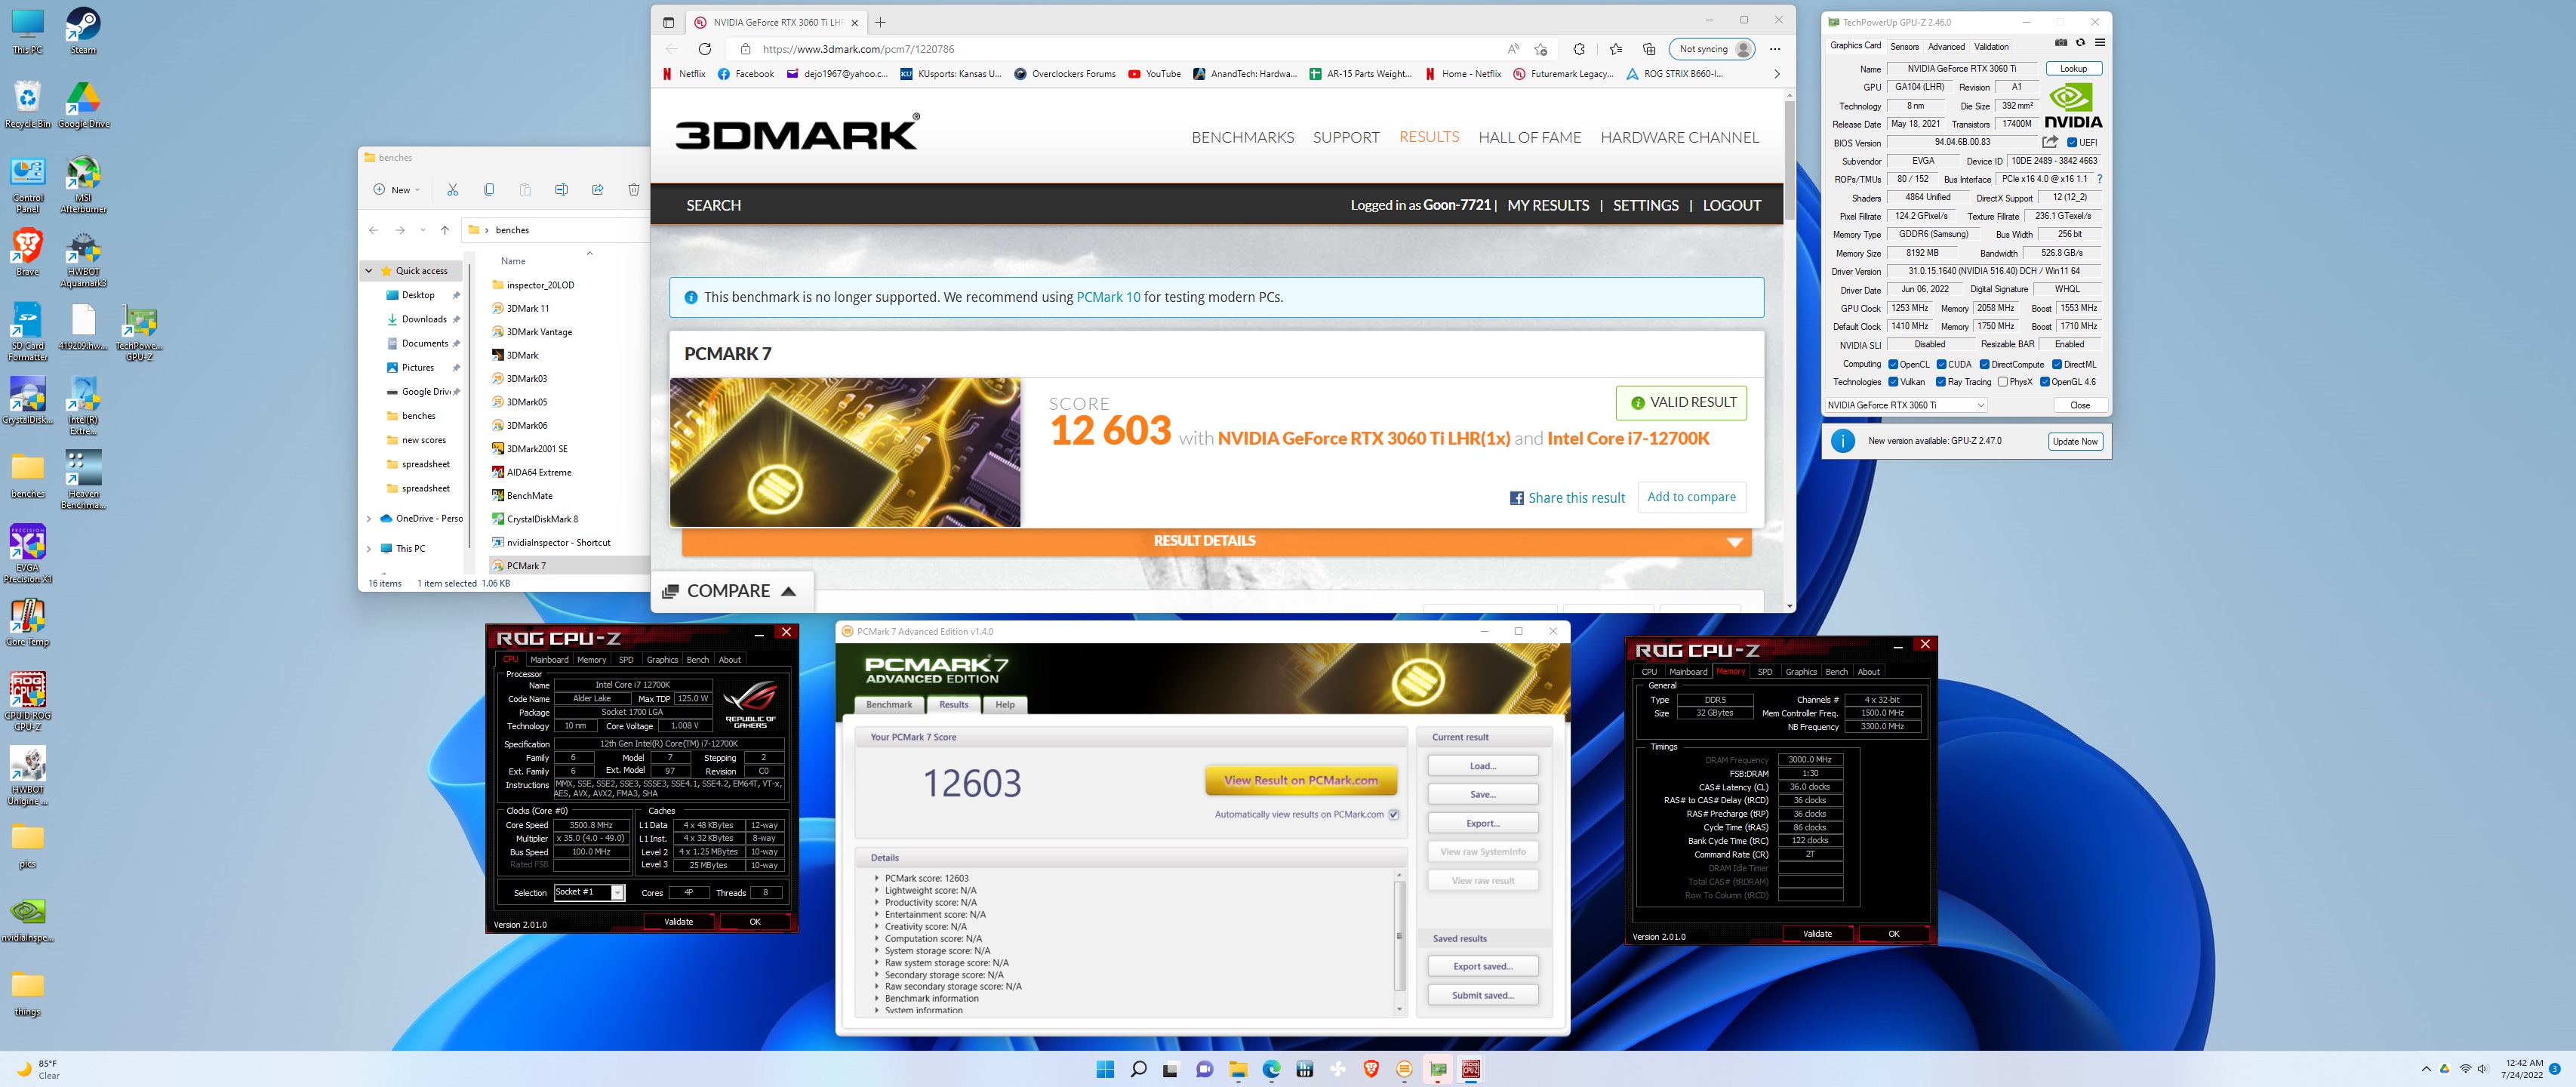2576x1087 pixels.
Task: Toggle automatically view results on PCMark.com checkbox
Action: pos(1394,814)
